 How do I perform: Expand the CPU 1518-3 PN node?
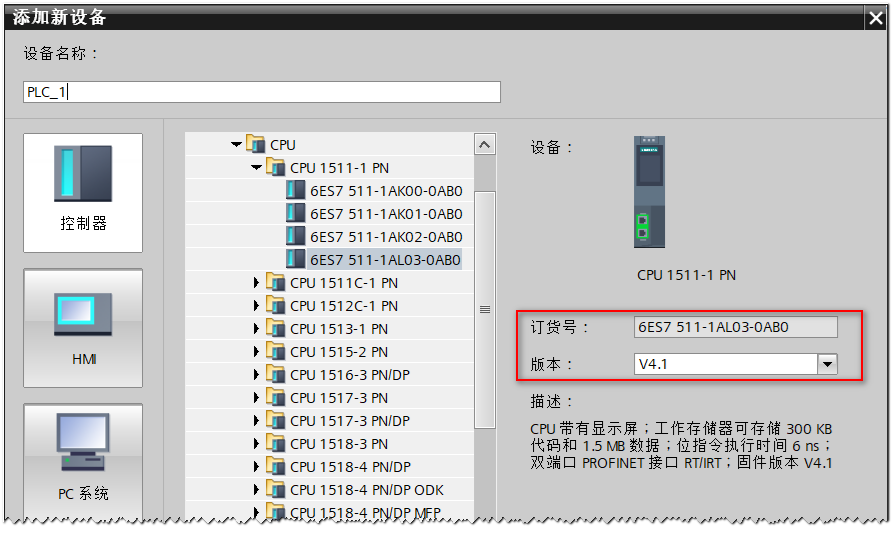[x=256, y=444]
